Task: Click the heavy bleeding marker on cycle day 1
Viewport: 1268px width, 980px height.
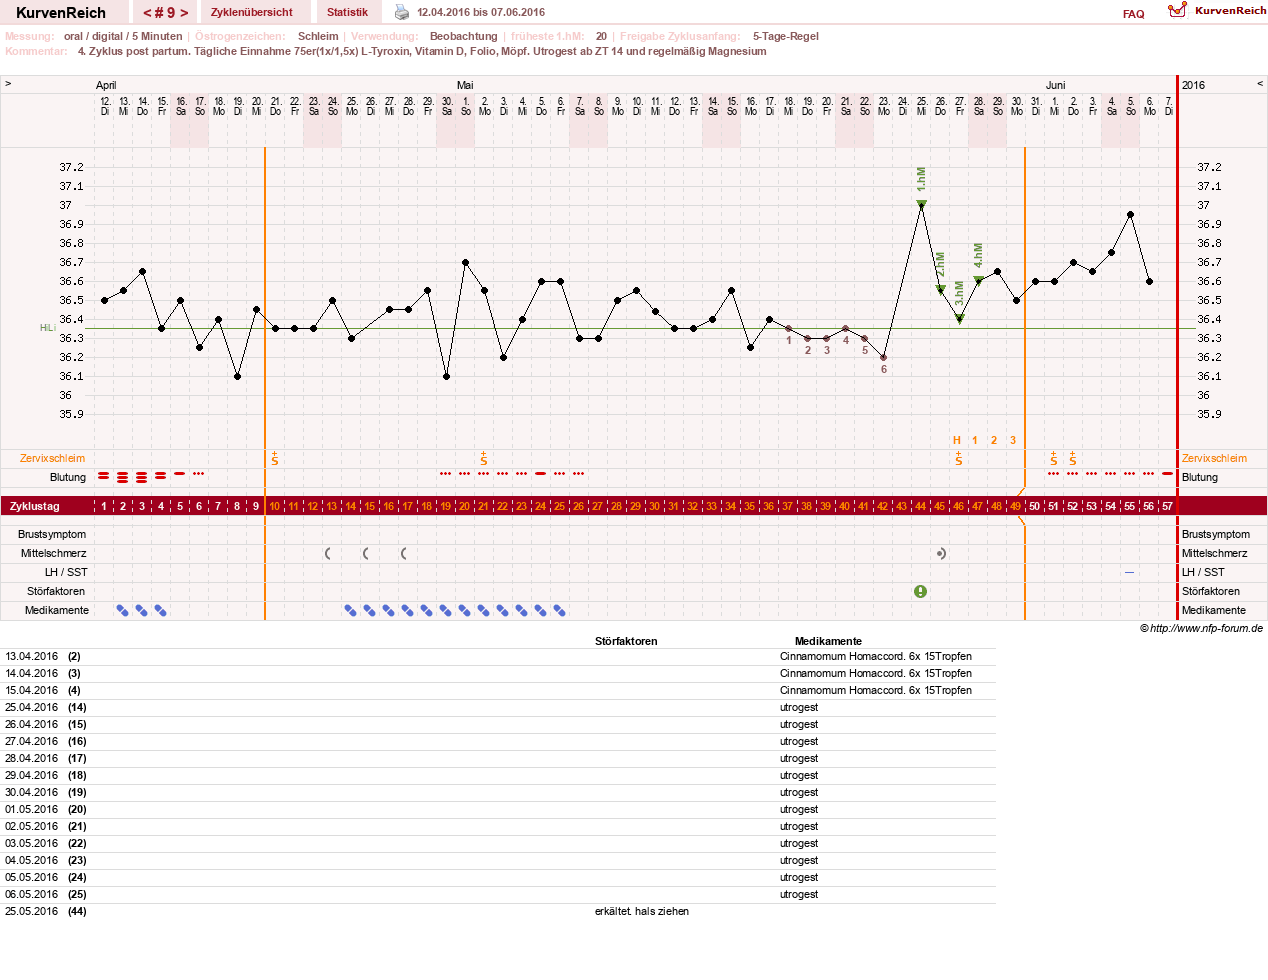Action: pyautogui.click(x=104, y=477)
